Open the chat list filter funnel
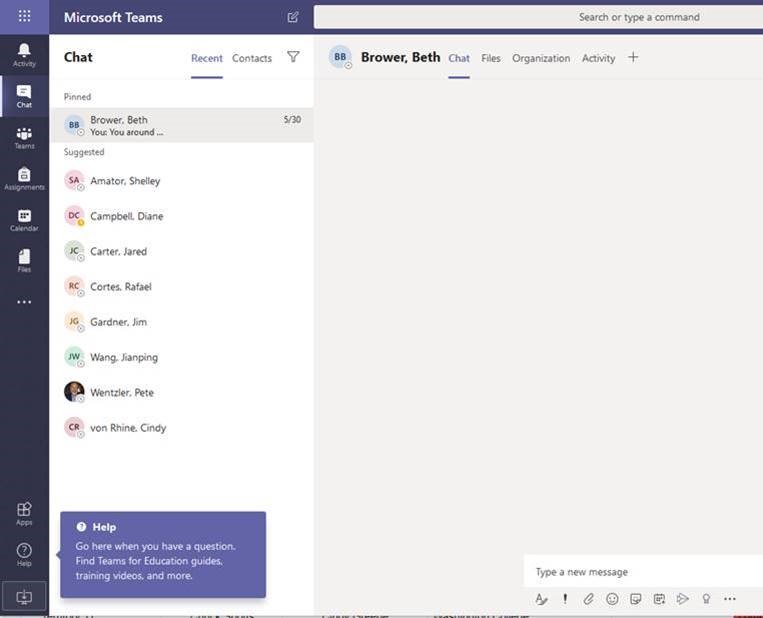763x618 pixels. point(293,57)
